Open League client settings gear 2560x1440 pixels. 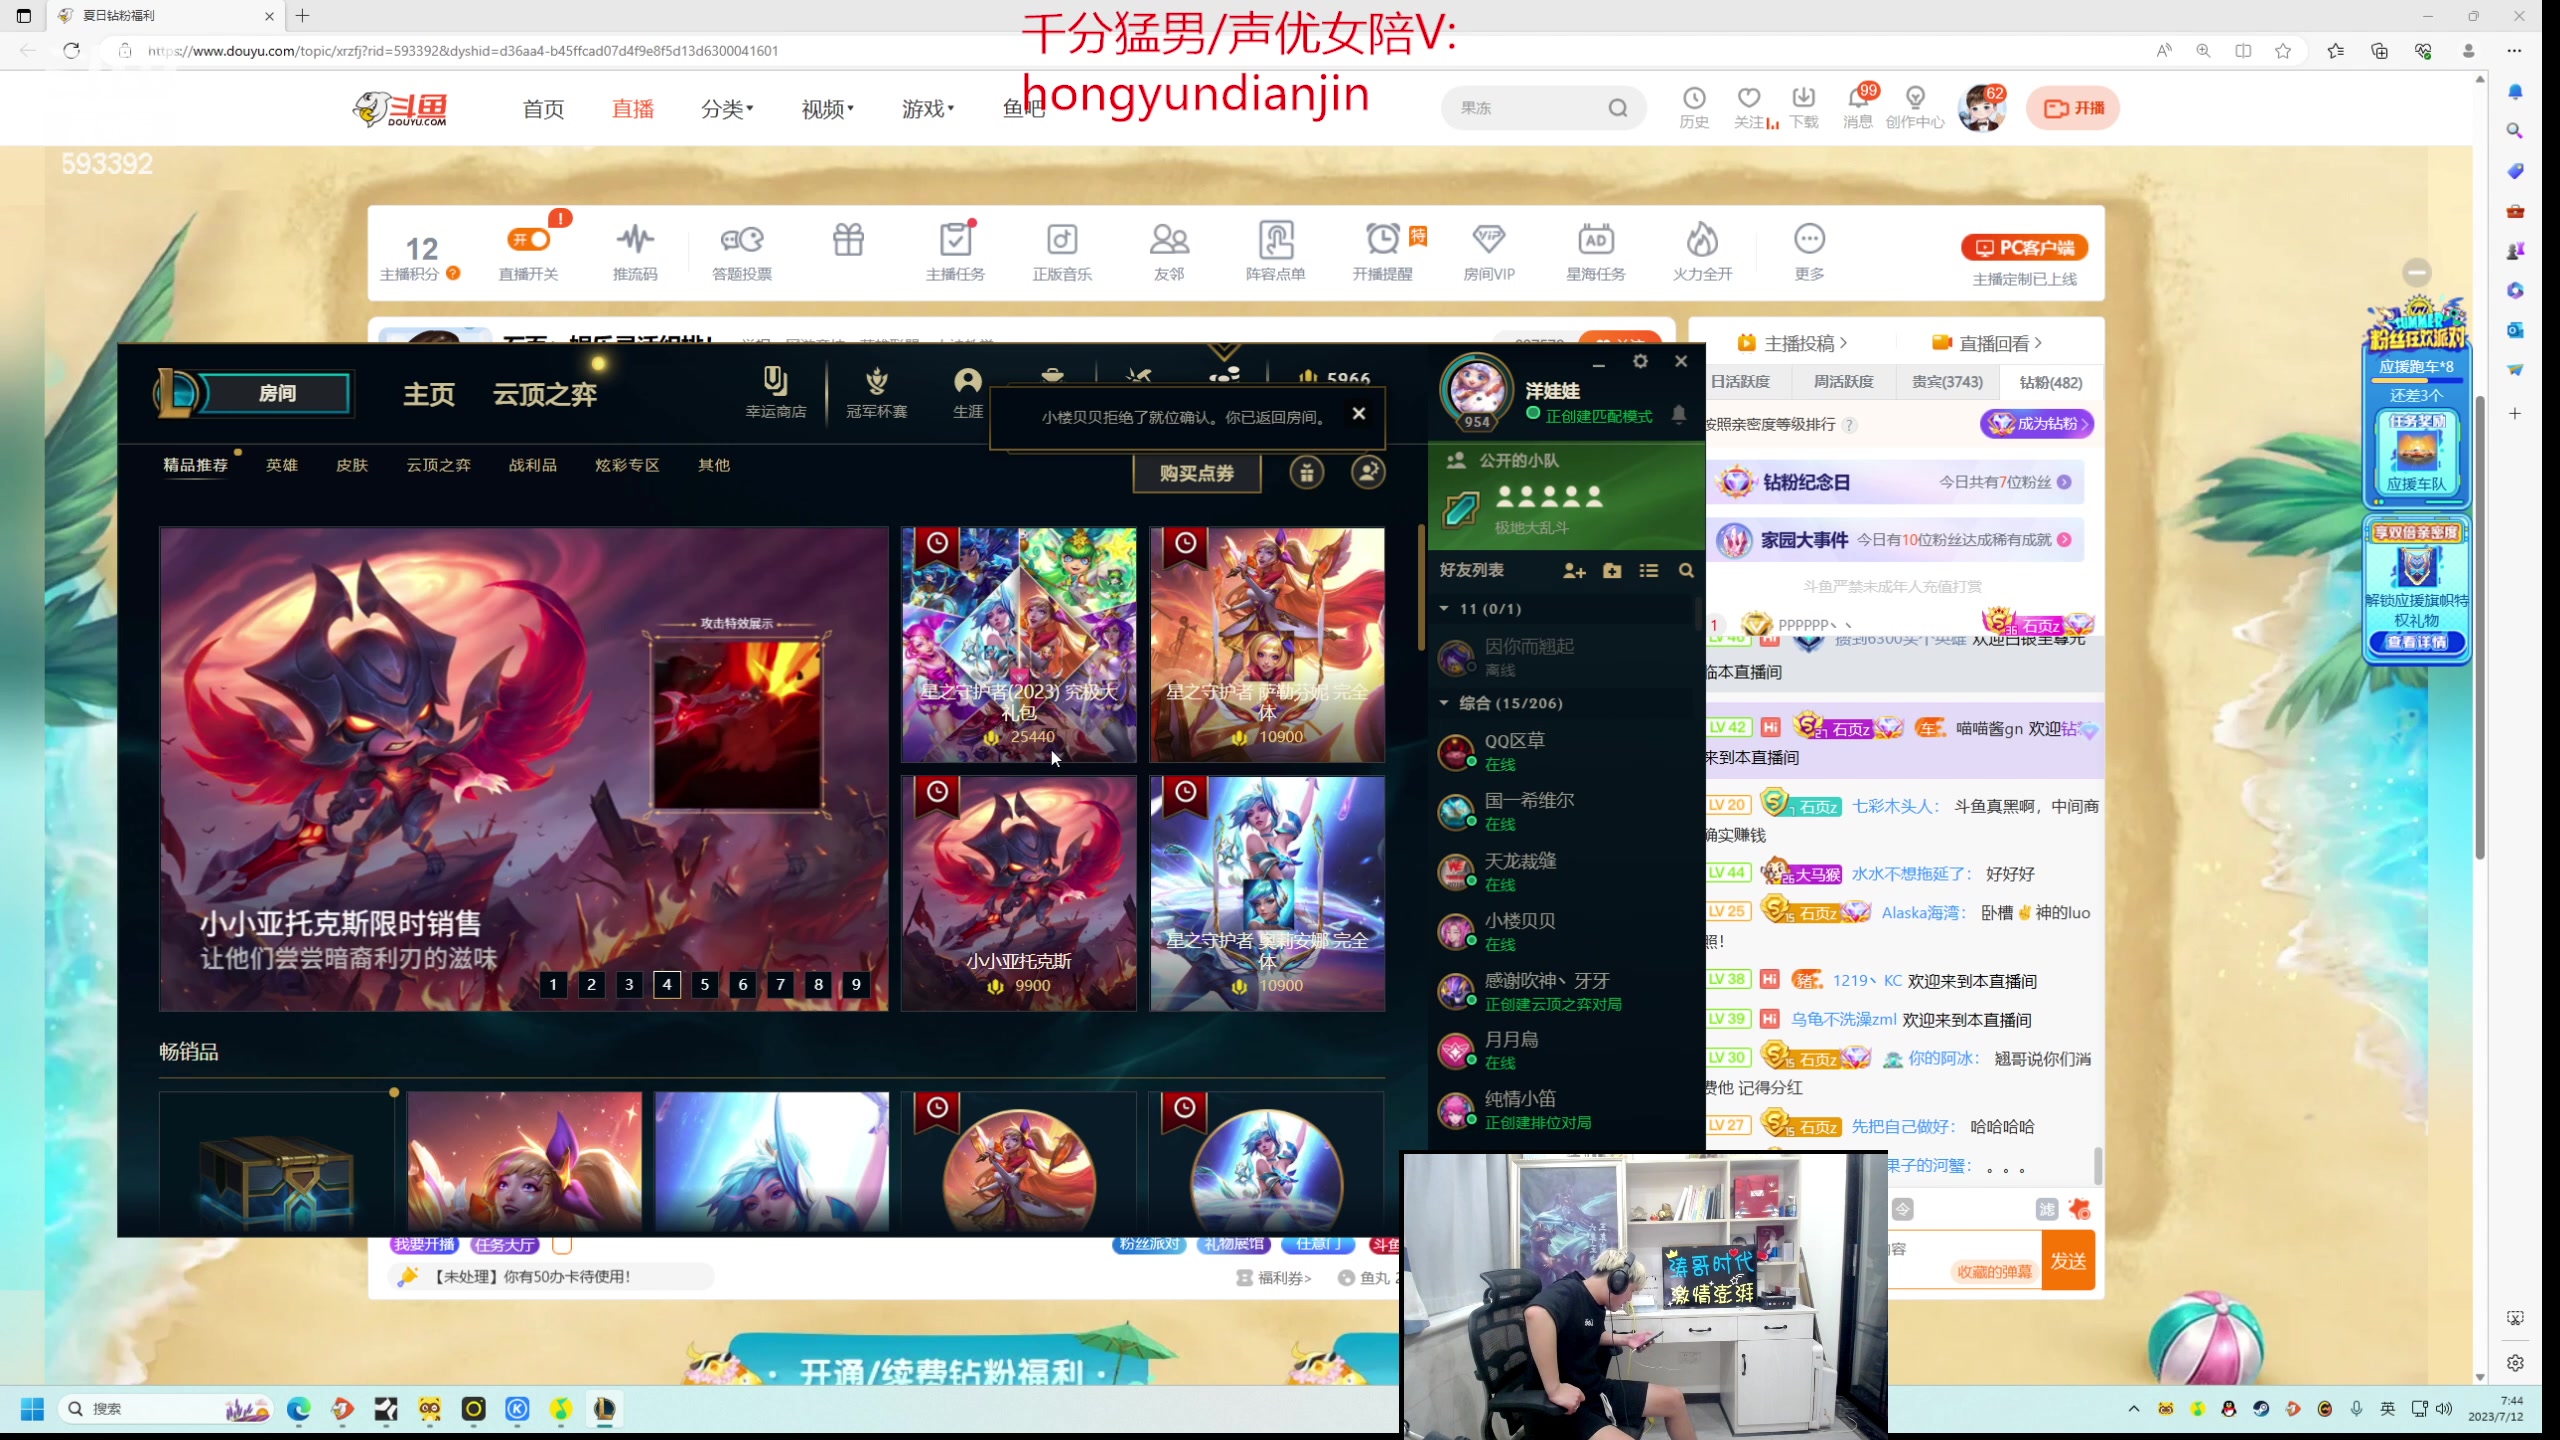pyautogui.click(x=1640, y=361)
